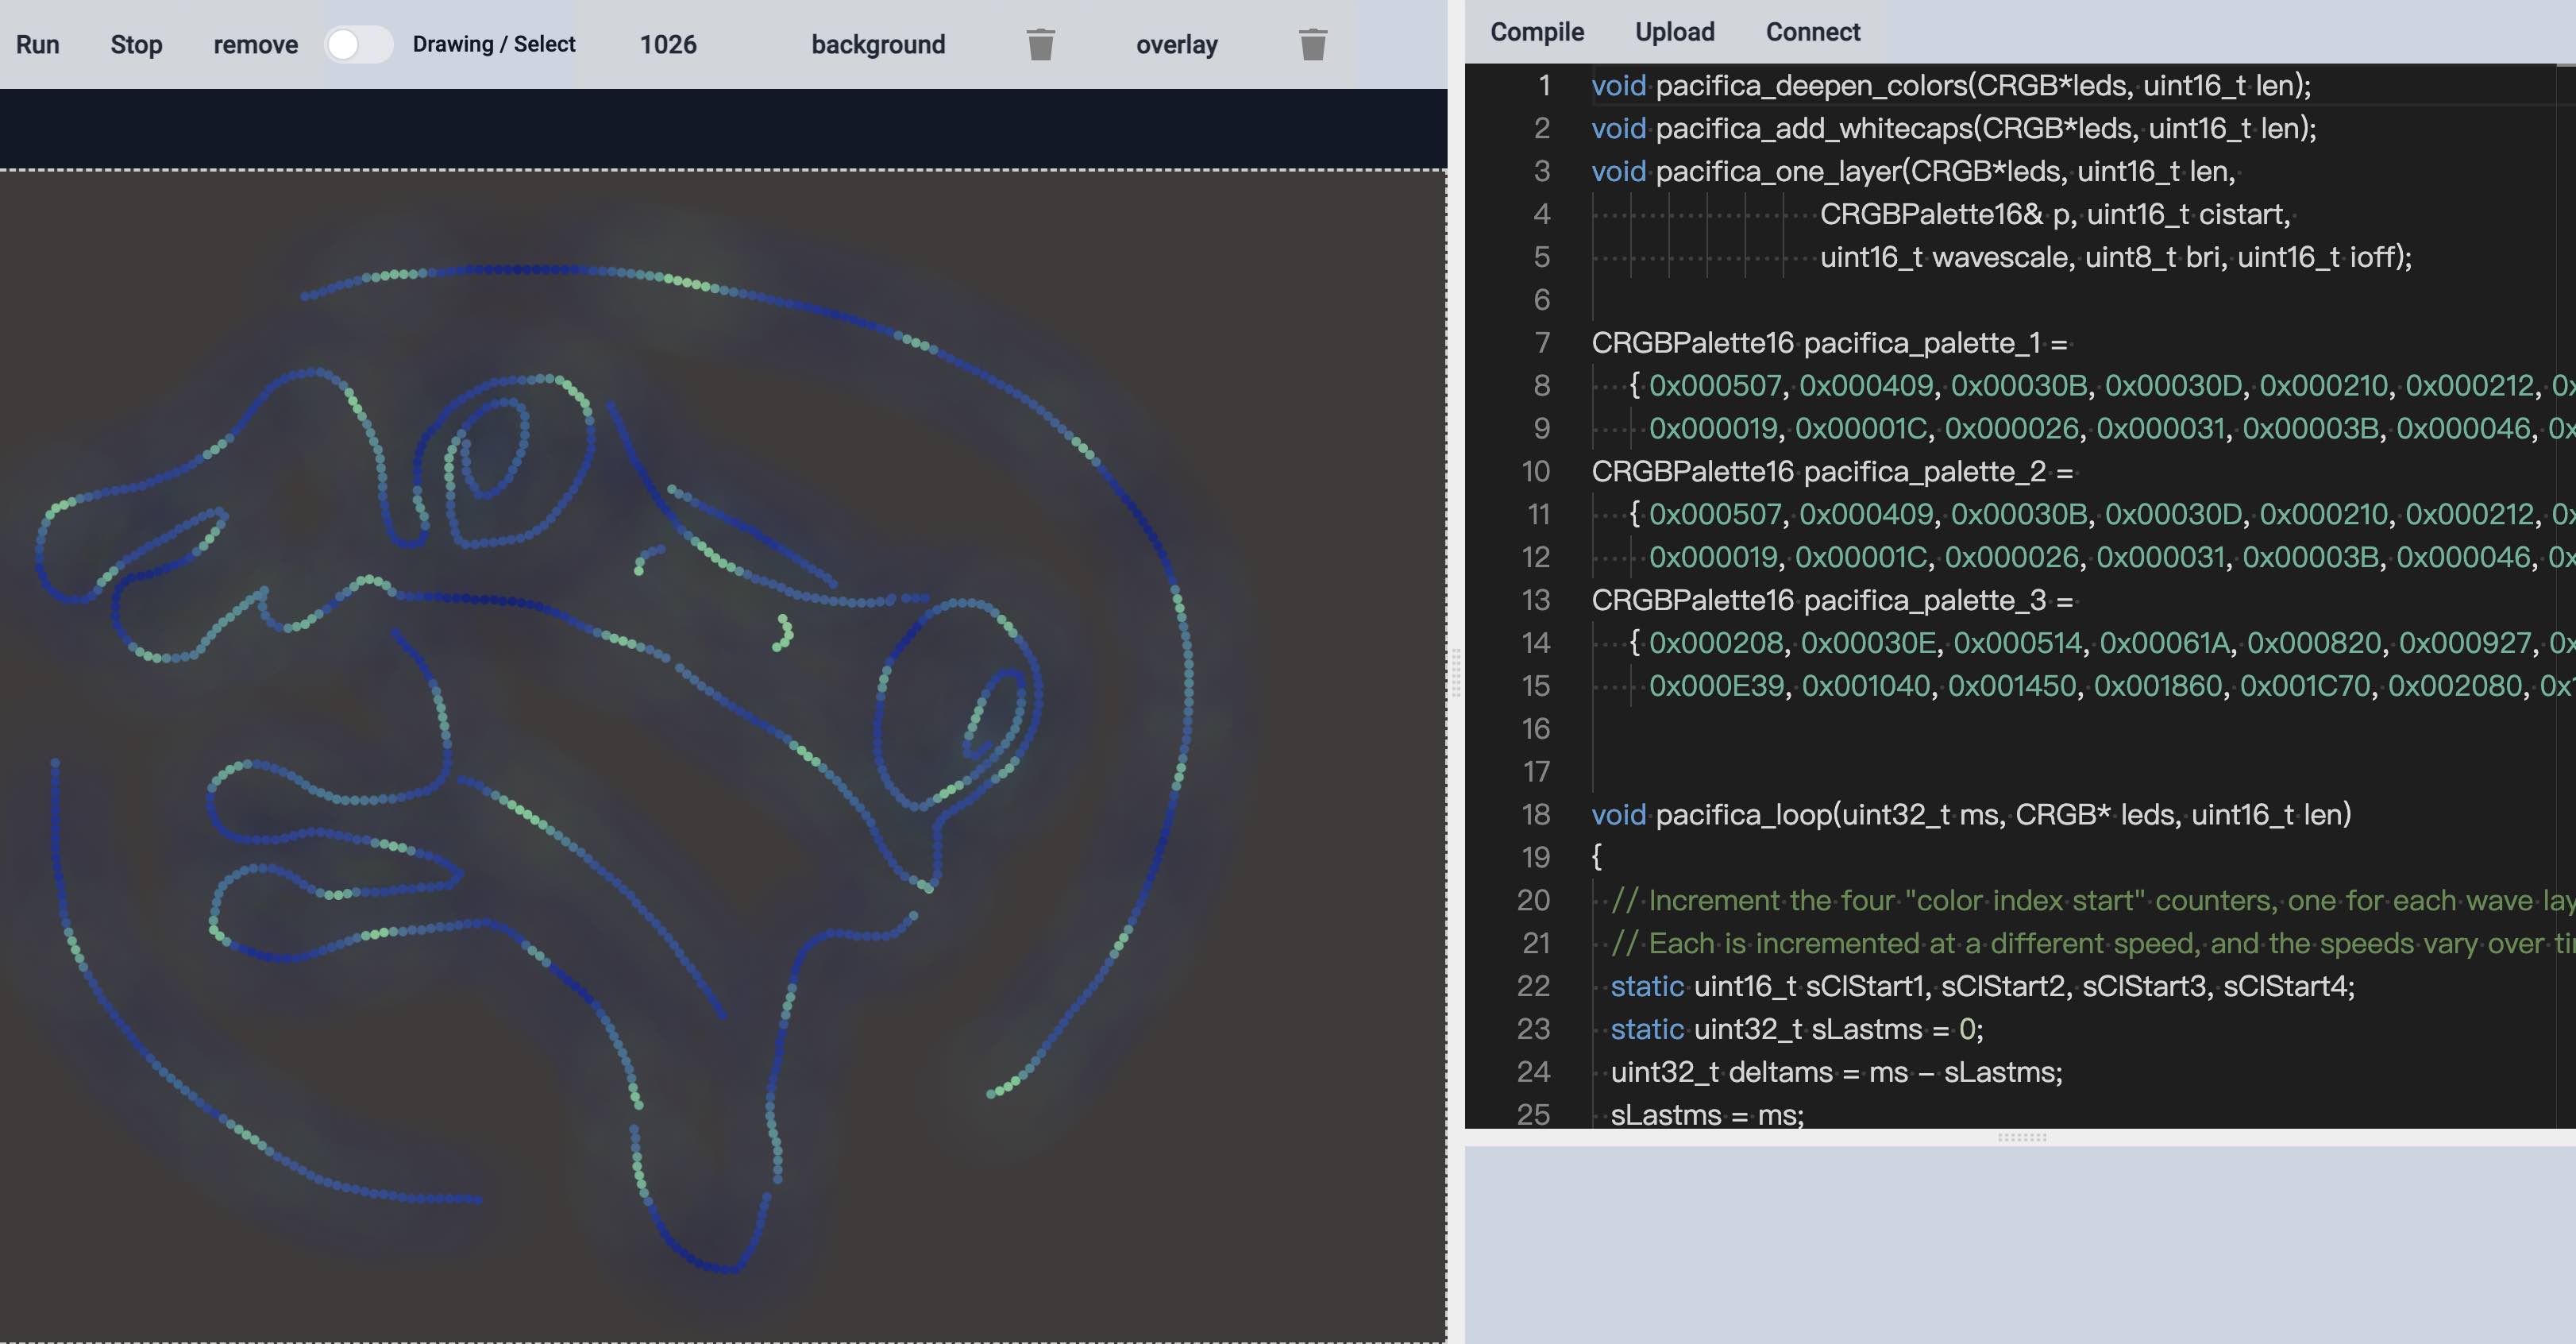Viewport: 2576px width, 1344px height.
Task: Click the overlay label in the toolbar
Action: coord(1176,45)
